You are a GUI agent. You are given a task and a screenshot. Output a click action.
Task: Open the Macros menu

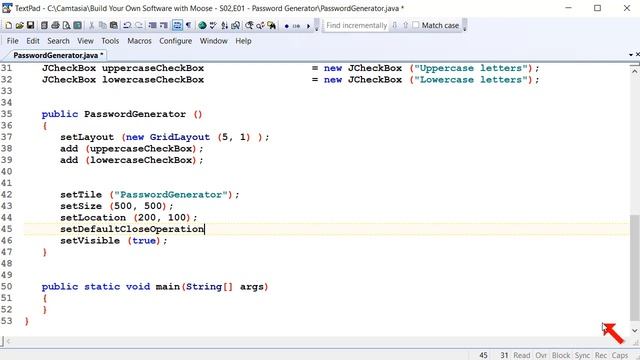[x=139, y=41]
